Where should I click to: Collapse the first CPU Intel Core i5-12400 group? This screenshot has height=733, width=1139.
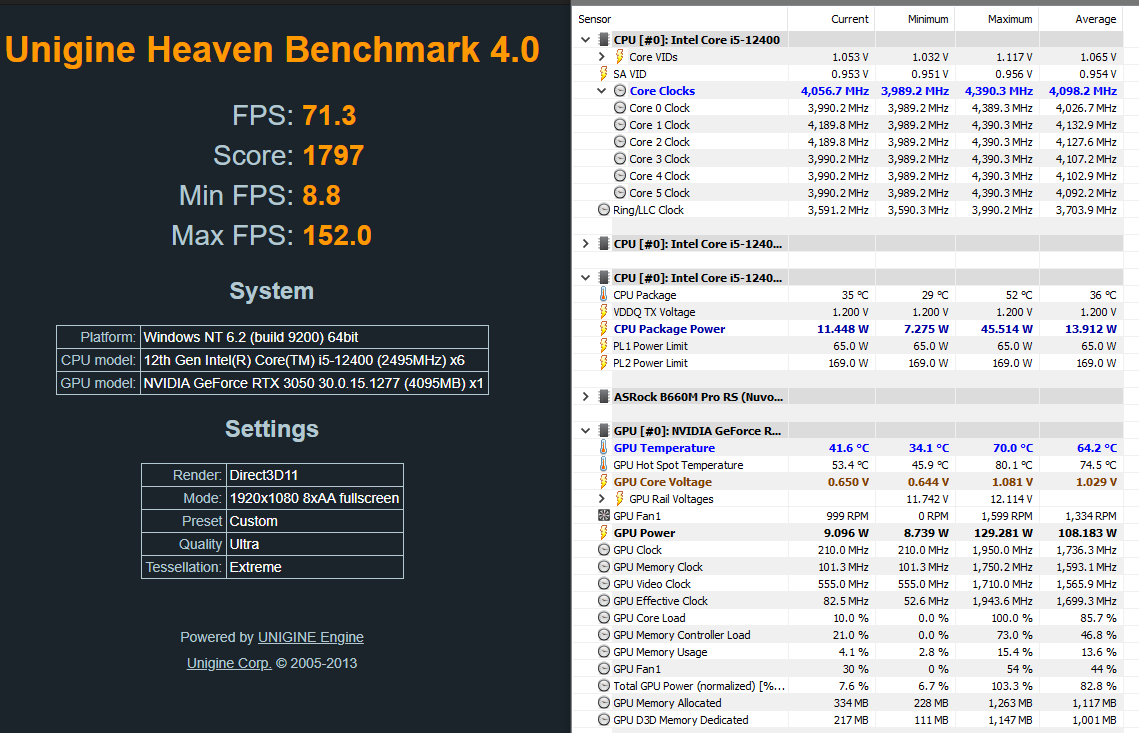585,40
